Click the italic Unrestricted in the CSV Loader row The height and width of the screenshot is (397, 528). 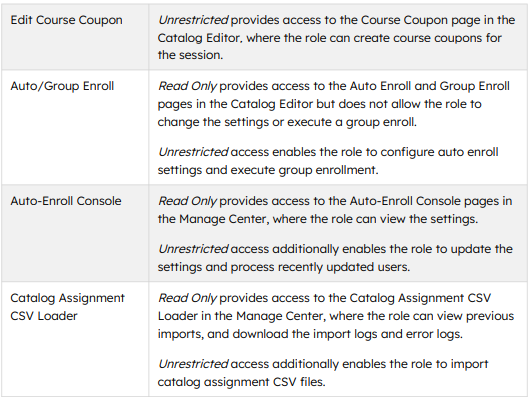[193, 364]
